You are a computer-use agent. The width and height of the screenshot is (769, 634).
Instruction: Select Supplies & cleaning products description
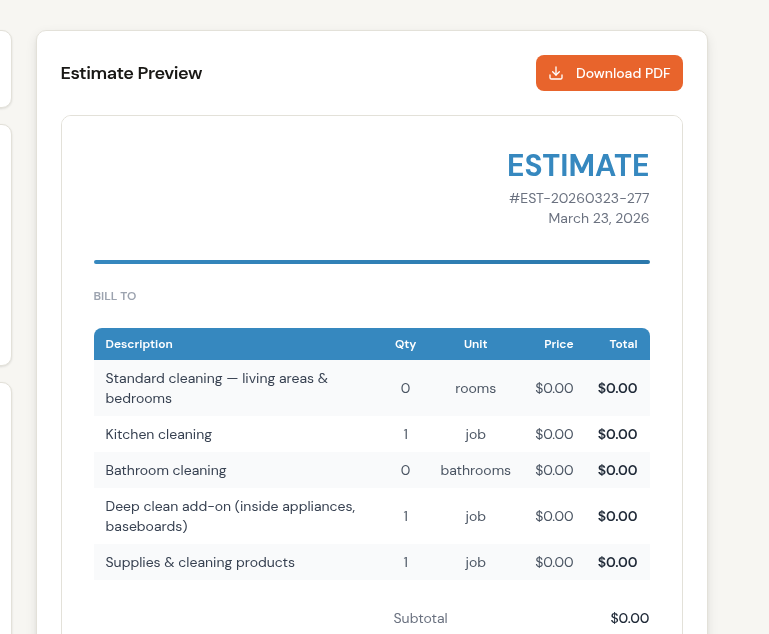[x=200, y=562]
